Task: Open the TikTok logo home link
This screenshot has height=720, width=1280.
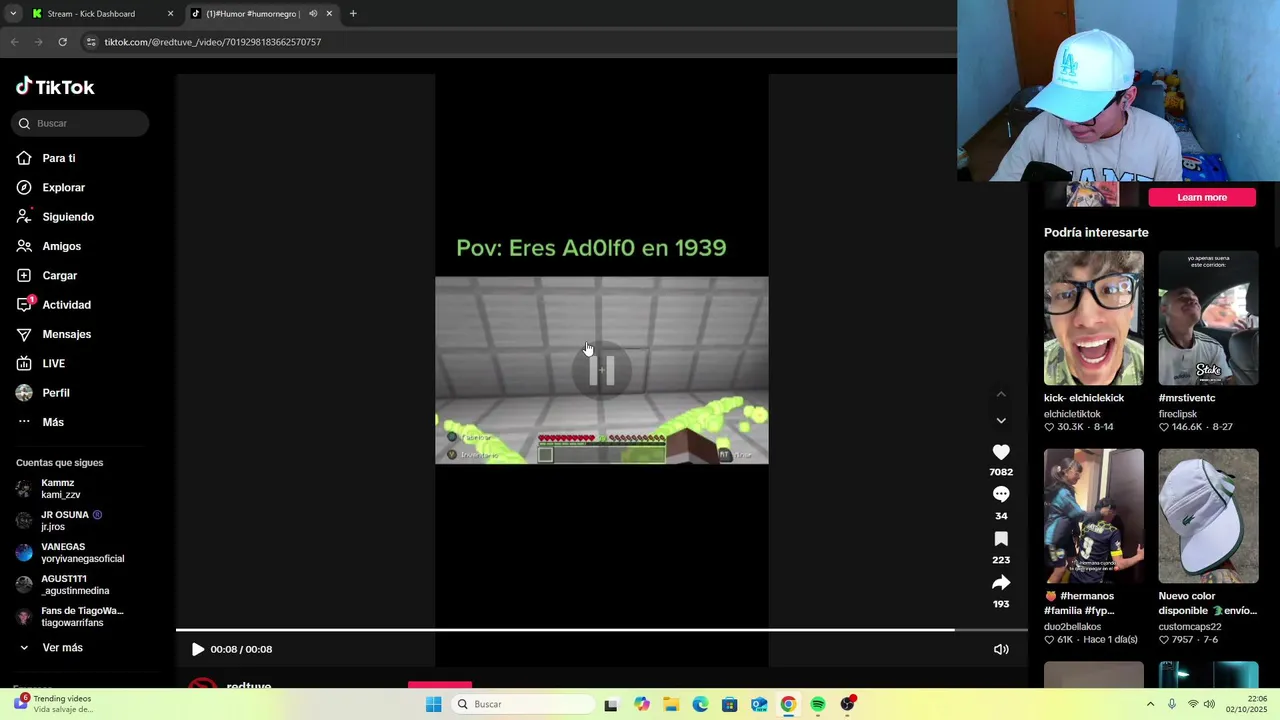Action: (55, 87)
